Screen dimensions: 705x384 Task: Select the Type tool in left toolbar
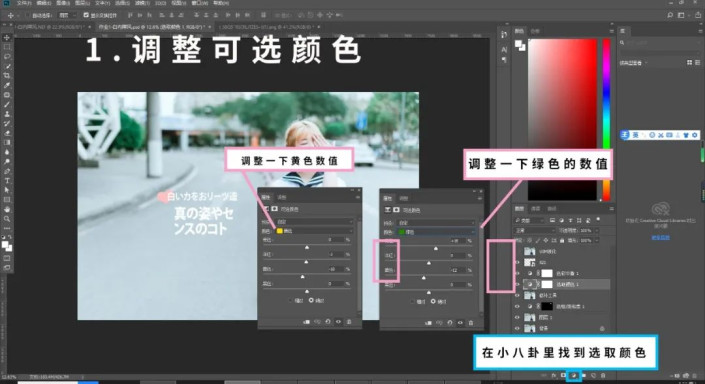coord(7,181)
